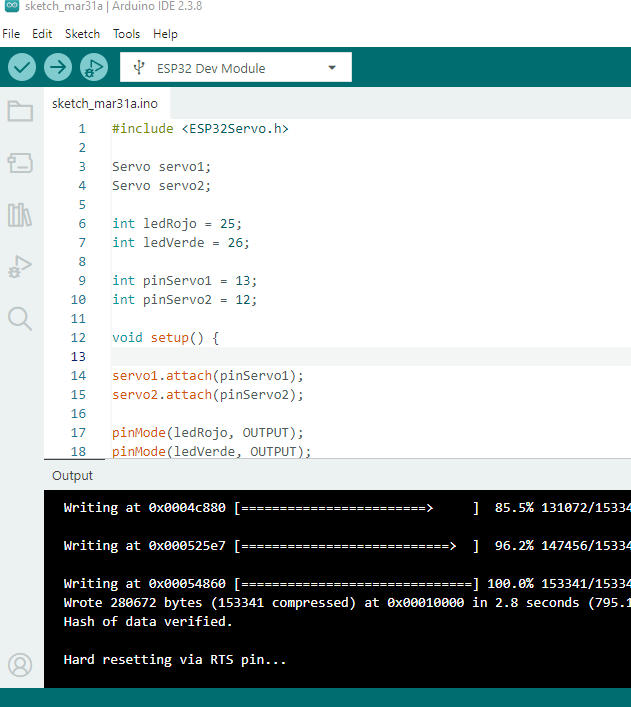The image size is (631, 707).
Task: Click the USB icon in board selector
Action: 139,68
